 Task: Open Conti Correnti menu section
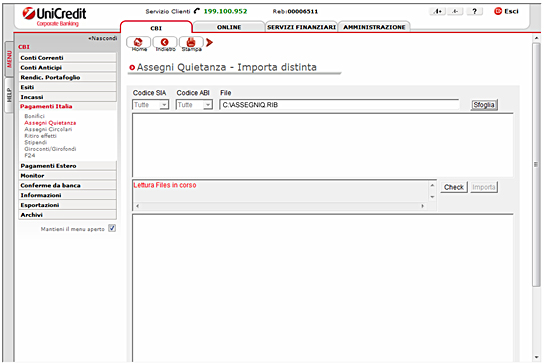67,58
